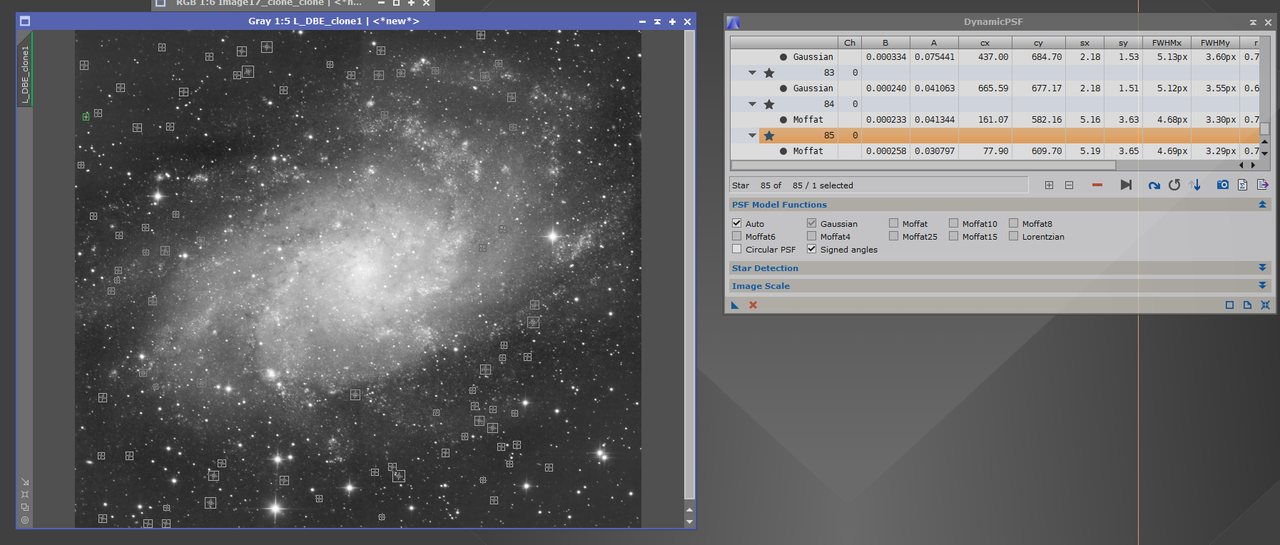Screen dimensions: 1280x545
Task: Collapse all star items in DynamicPSF
Action: (x=1069, y=185)
